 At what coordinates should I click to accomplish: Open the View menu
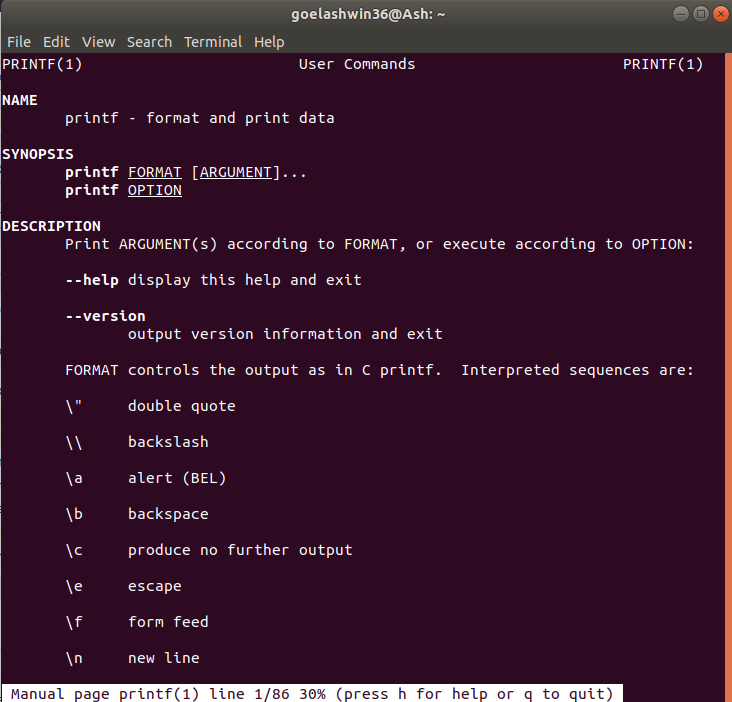click(x=98, y=42)
